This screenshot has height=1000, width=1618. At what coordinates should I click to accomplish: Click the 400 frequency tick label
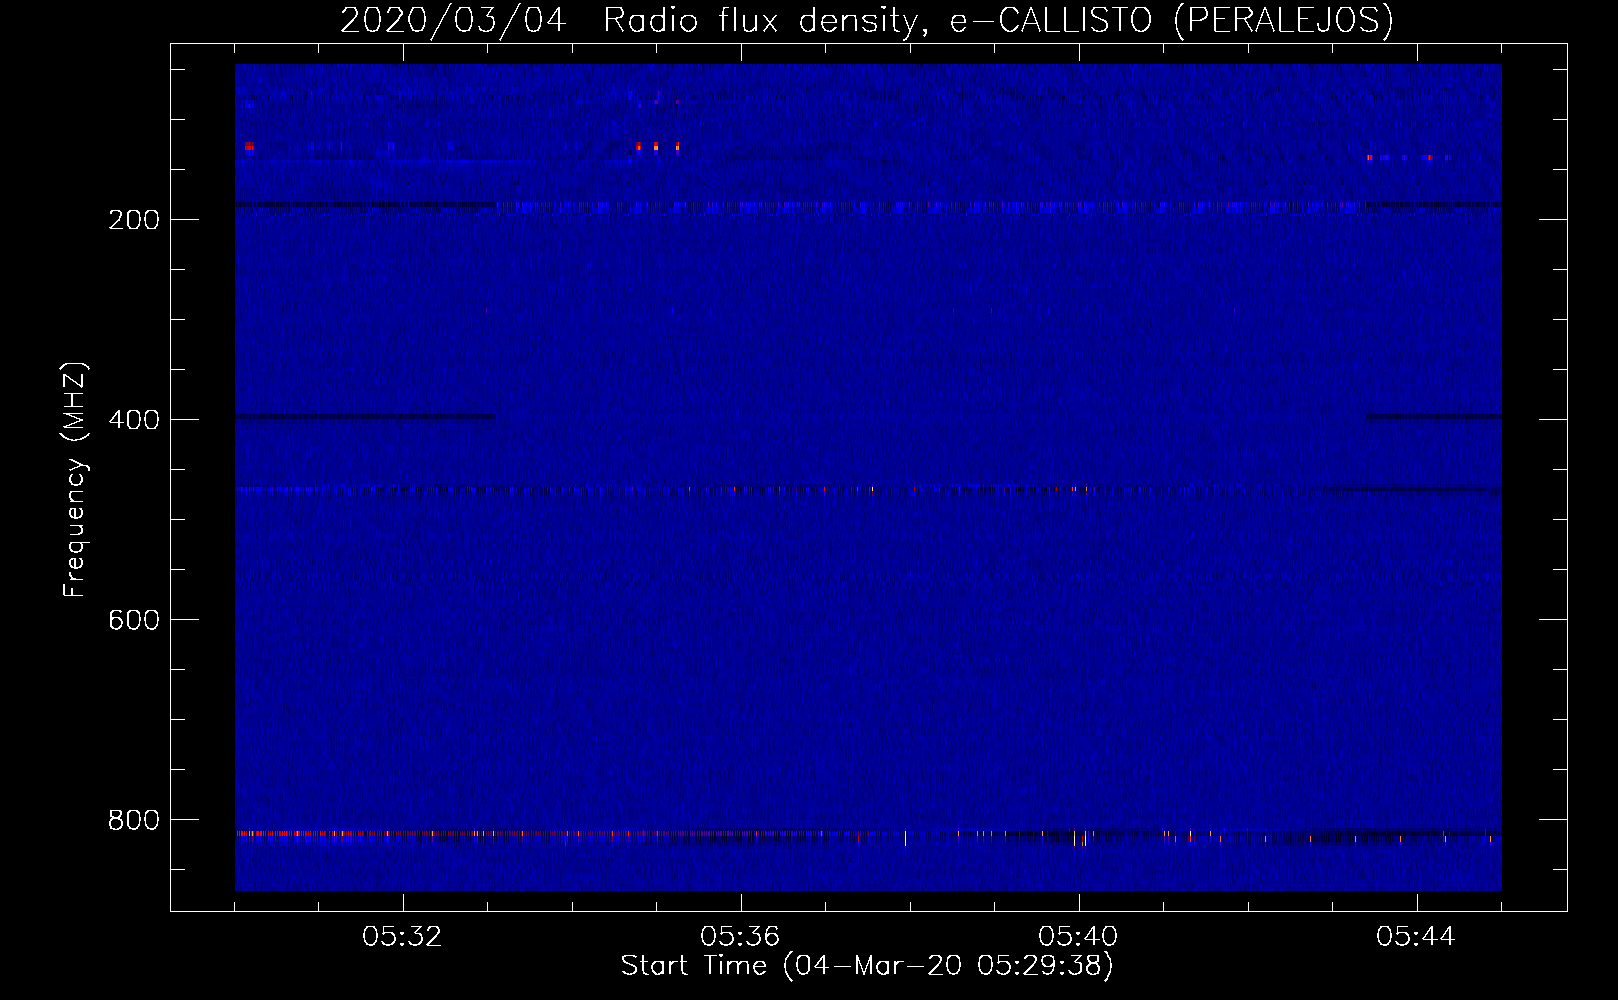pyautogui.click(x=133, y=420)
